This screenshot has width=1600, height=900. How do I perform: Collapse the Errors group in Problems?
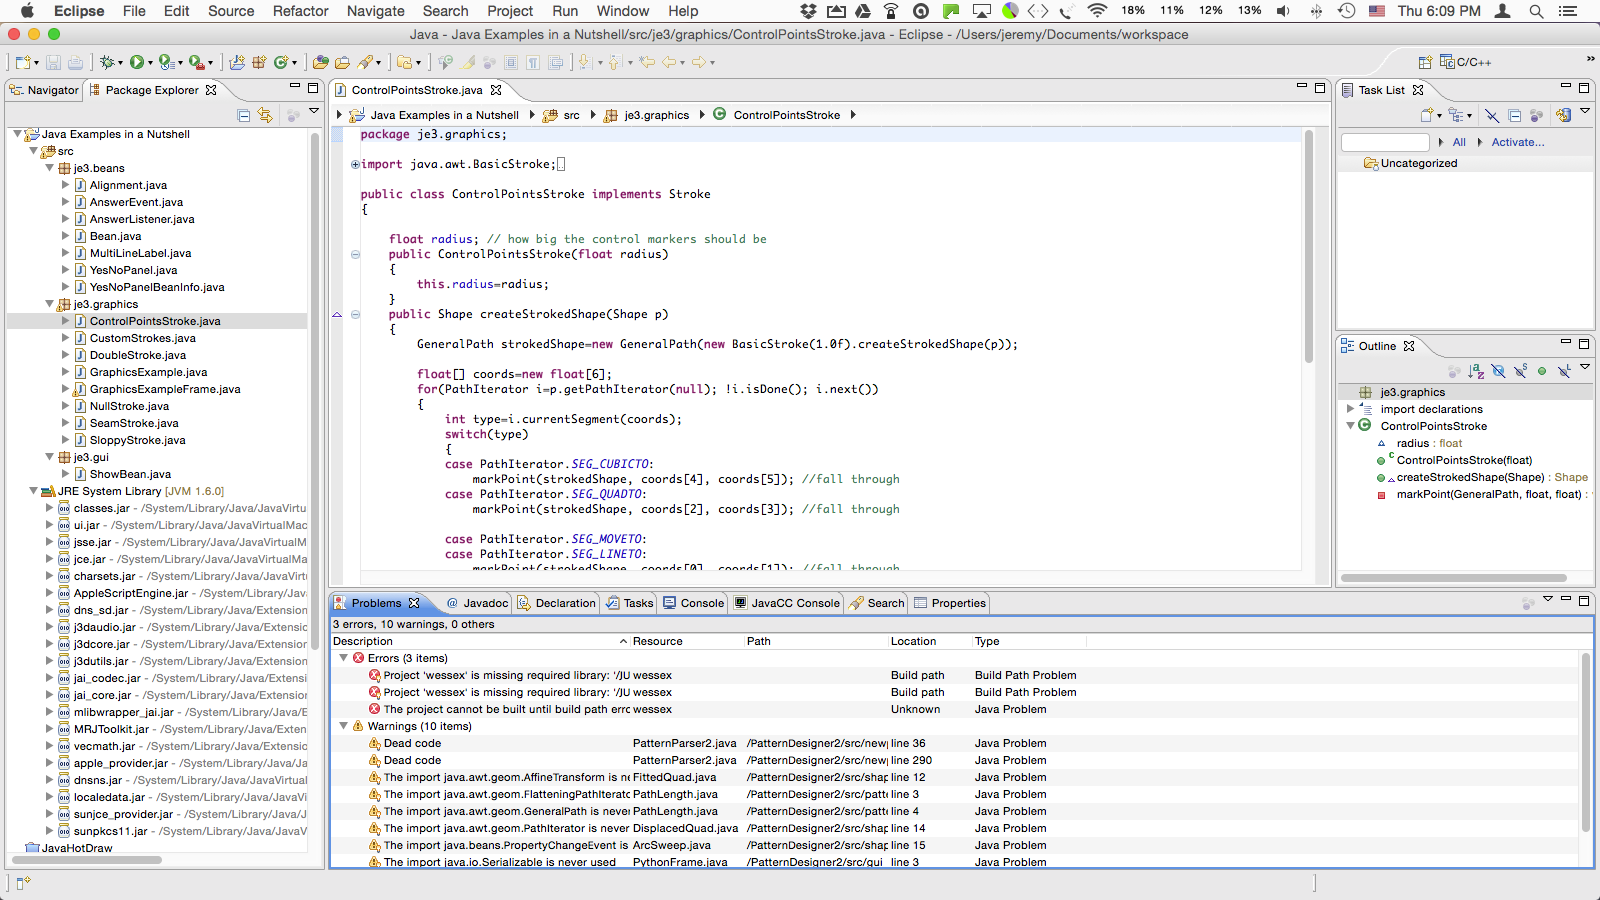tap(344, 658)
